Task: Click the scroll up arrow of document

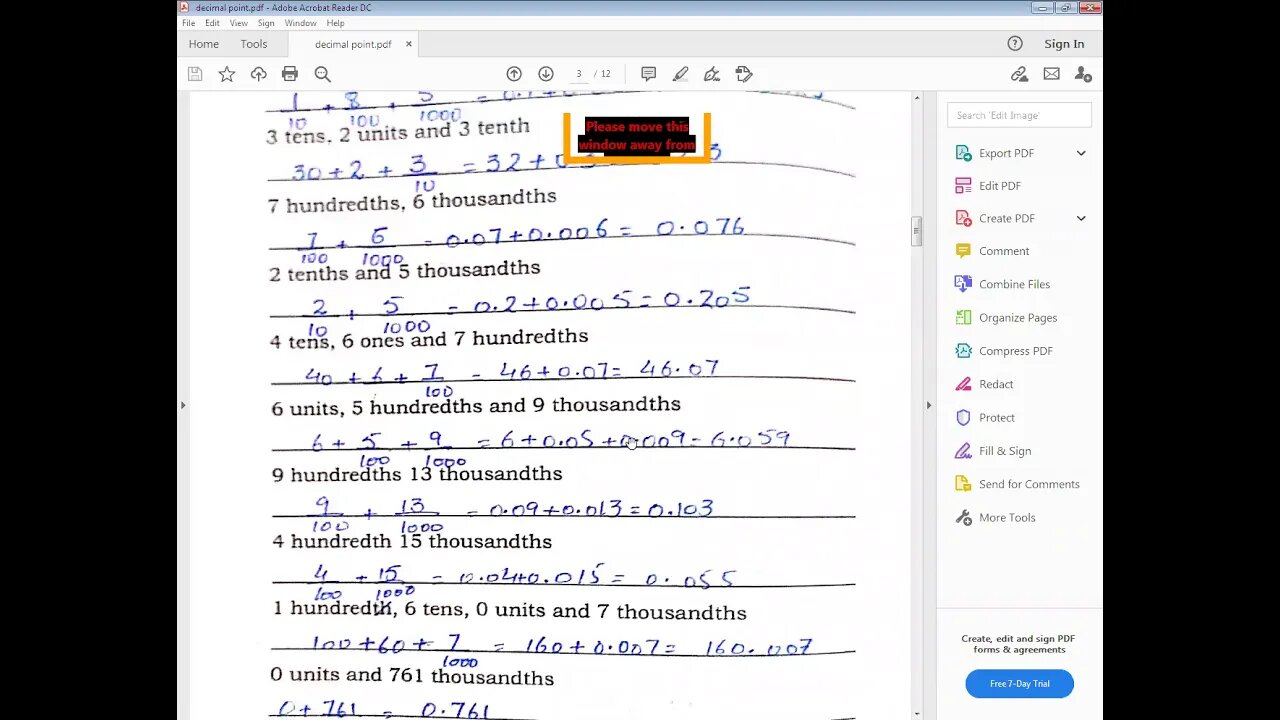Action: pos(916,98)
